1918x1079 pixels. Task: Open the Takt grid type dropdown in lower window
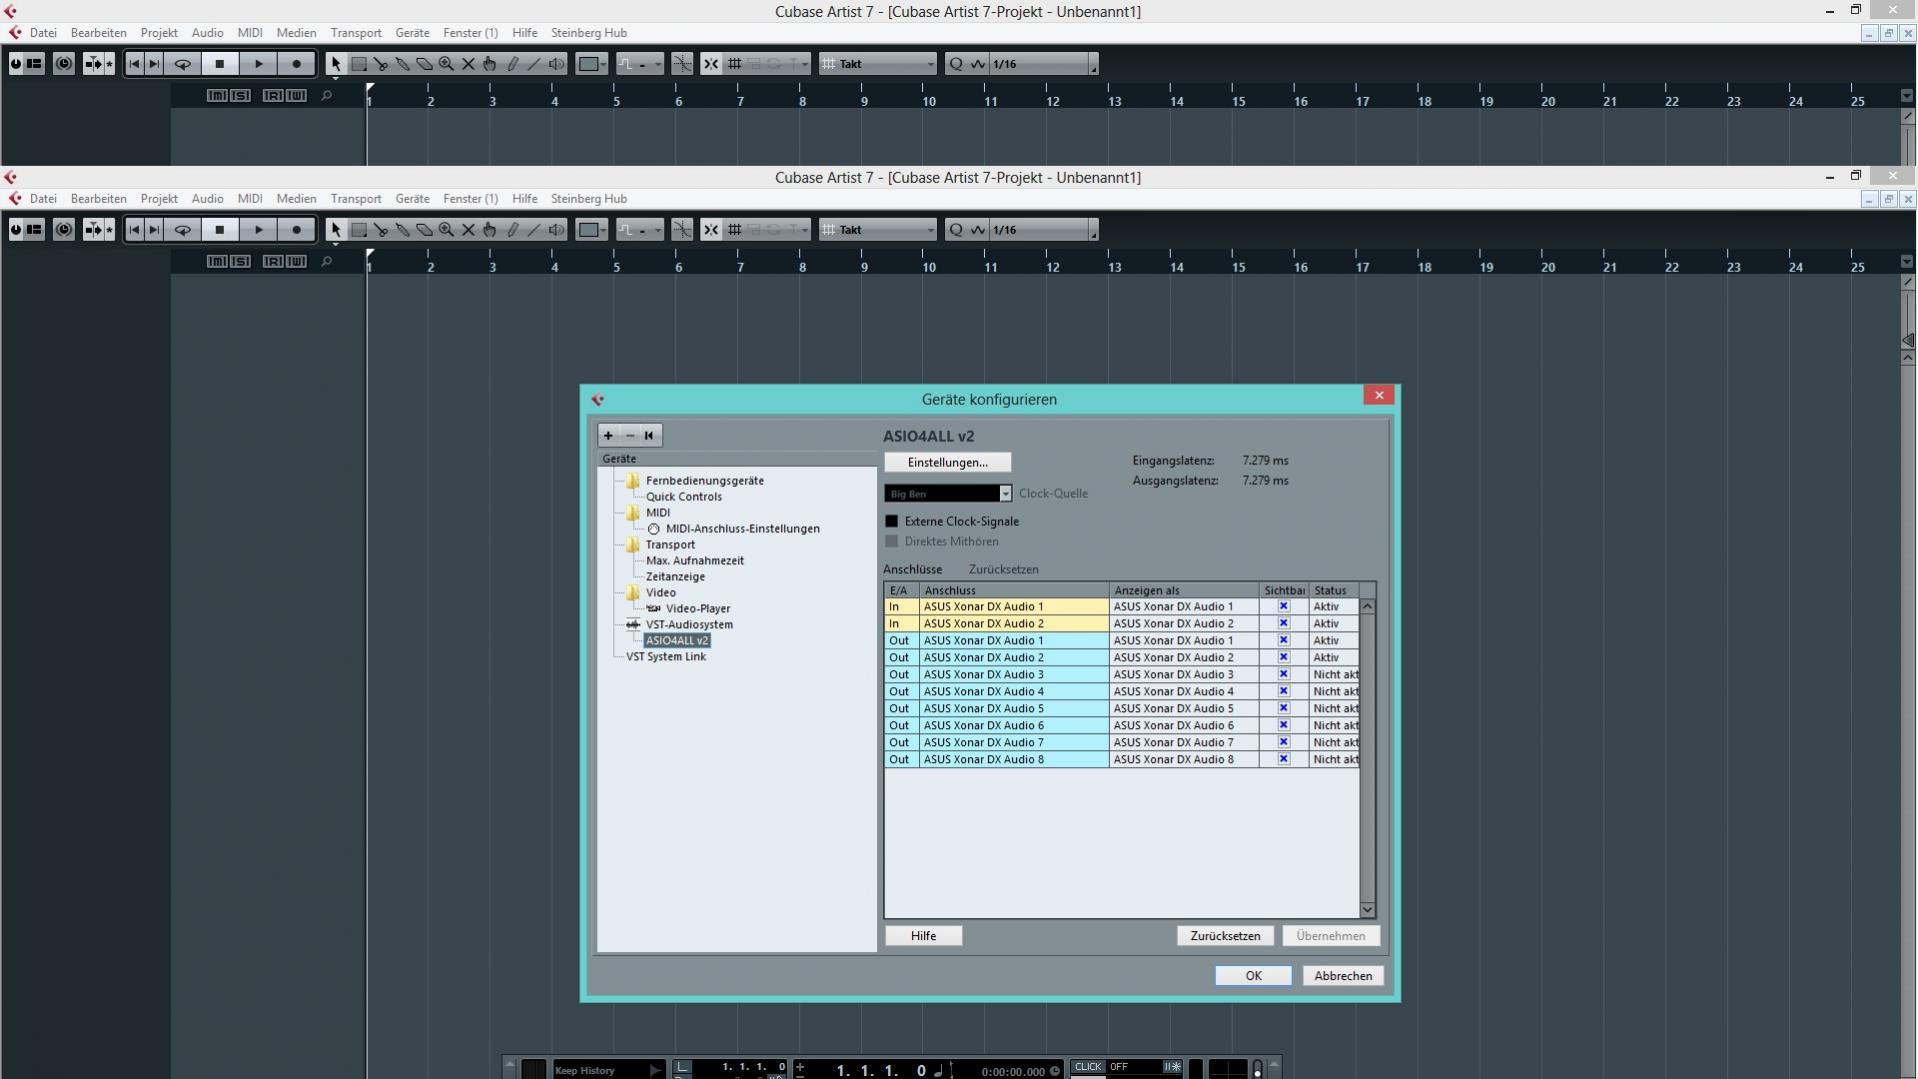click(878, 230)
